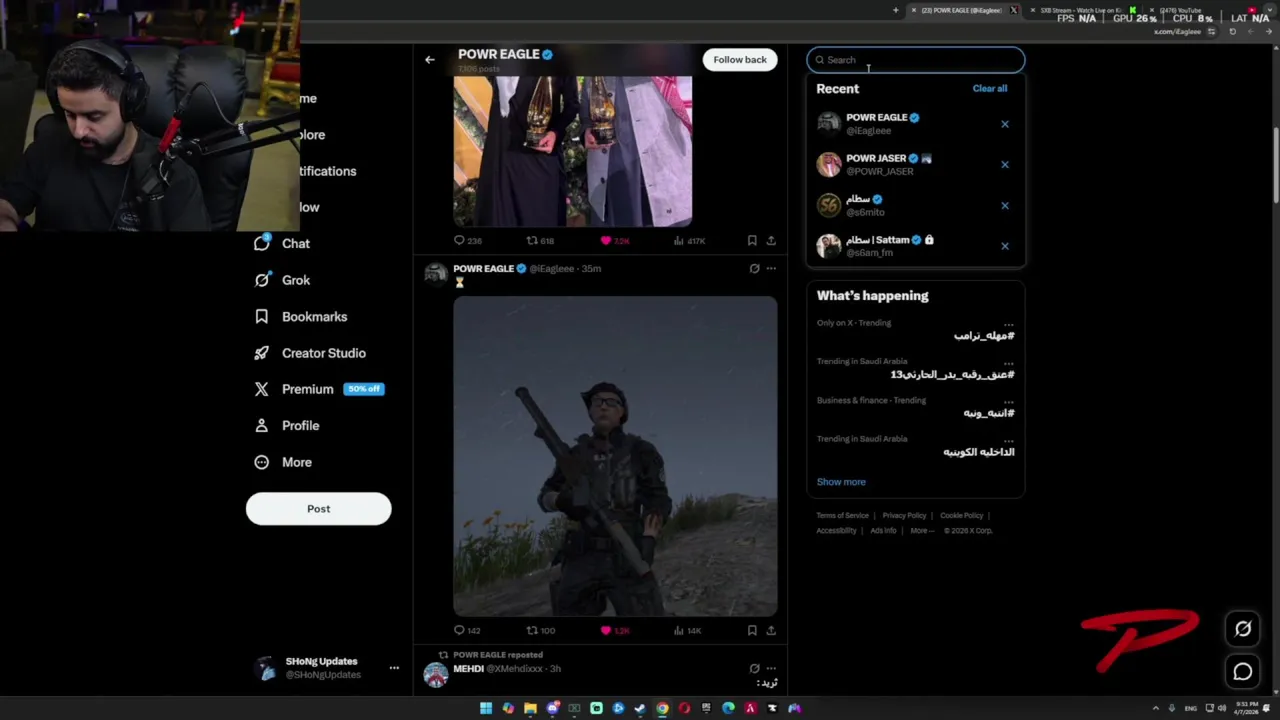Remove @s6mito entry from recent searches

point(1005,205)
